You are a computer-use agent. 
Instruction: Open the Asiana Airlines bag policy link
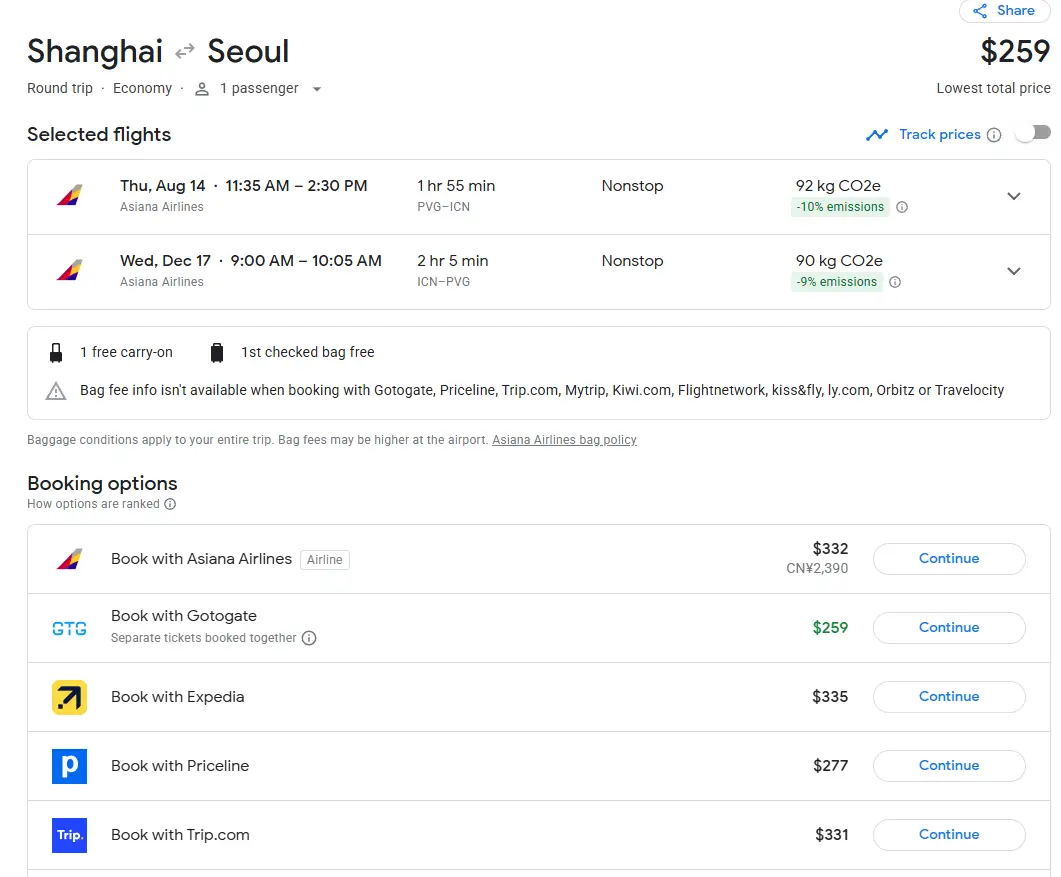coord(564,440)
